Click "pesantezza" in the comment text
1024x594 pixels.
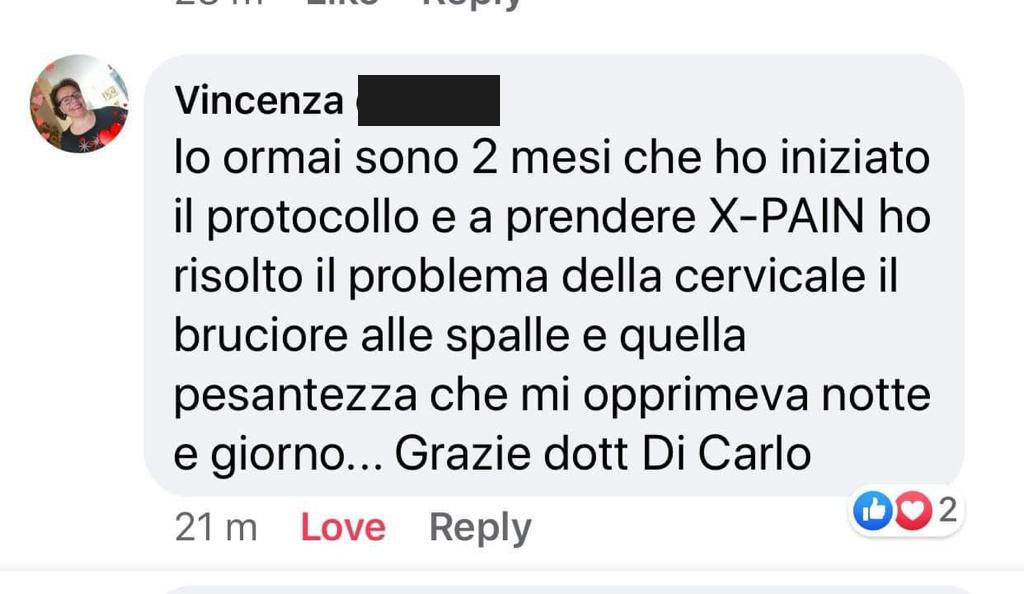pos(295,396)
